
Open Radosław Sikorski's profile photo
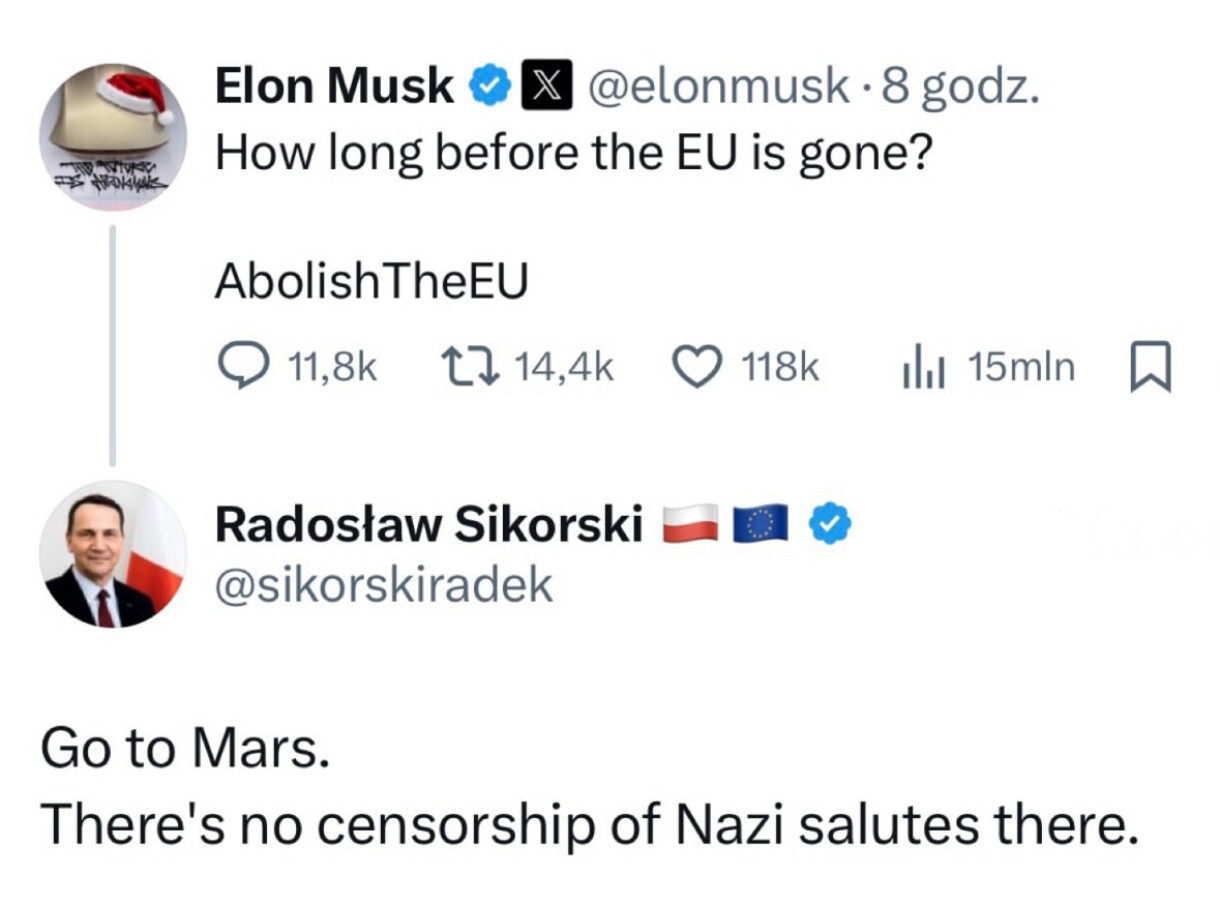[113, 554]
